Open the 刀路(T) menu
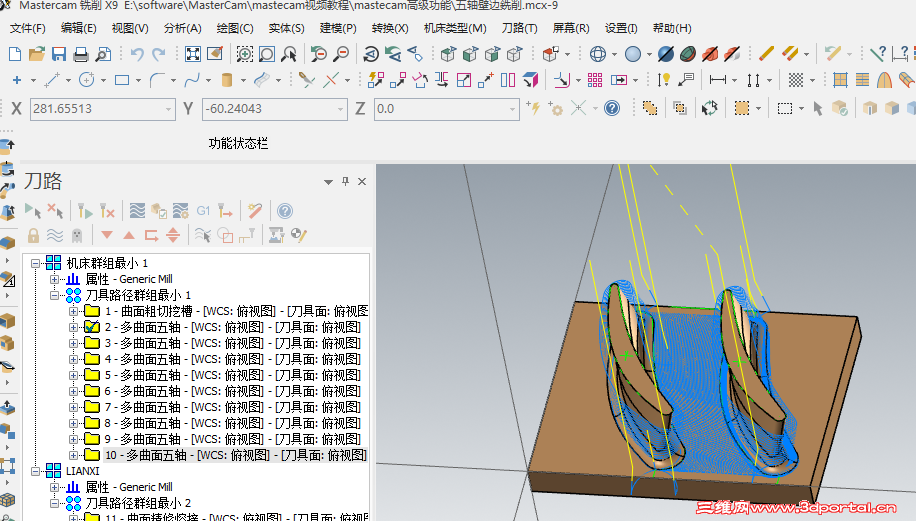 (x=519, y=28)
